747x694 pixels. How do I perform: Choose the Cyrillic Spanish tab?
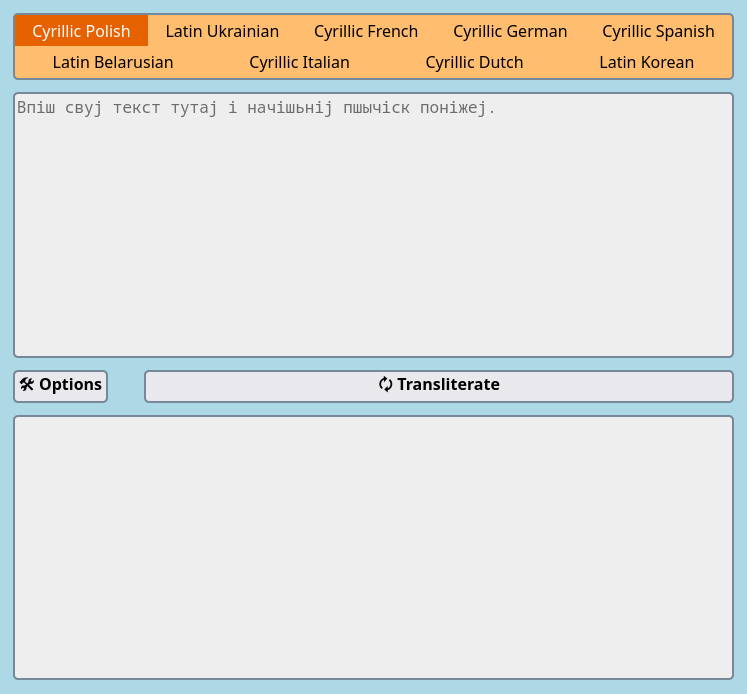(658, 31)
